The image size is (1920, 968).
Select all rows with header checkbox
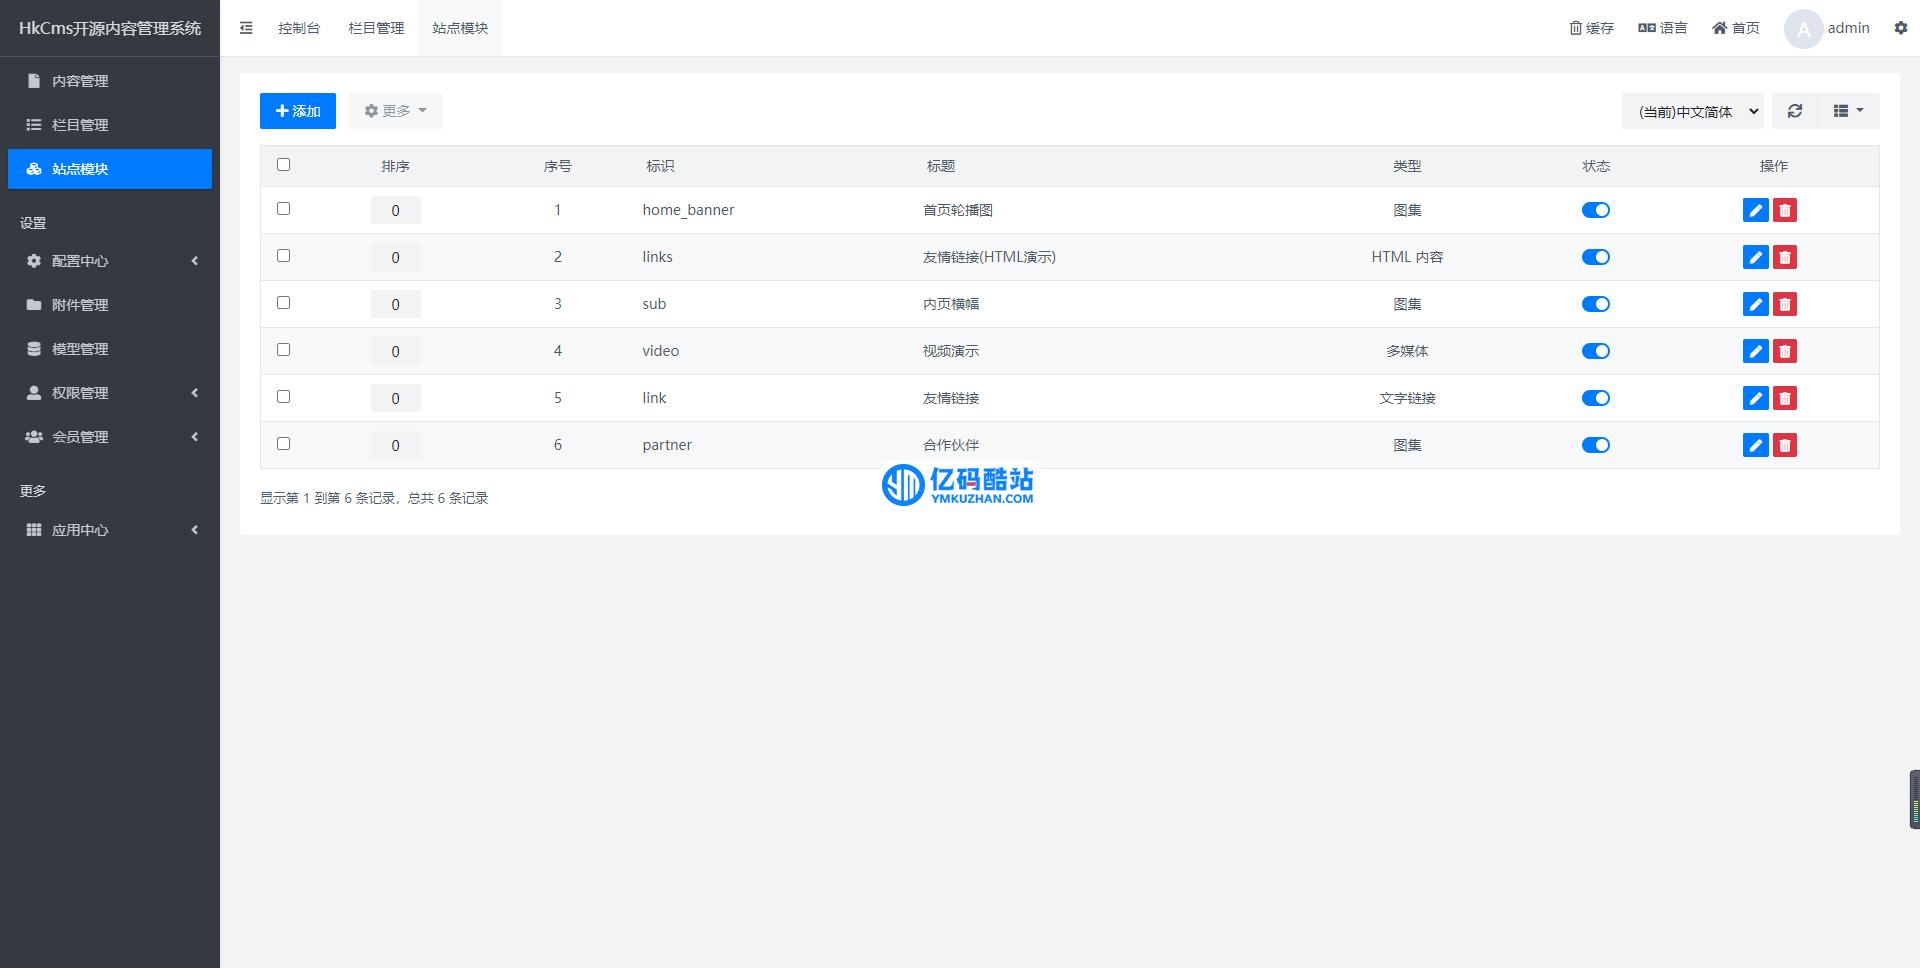point(283,165)
